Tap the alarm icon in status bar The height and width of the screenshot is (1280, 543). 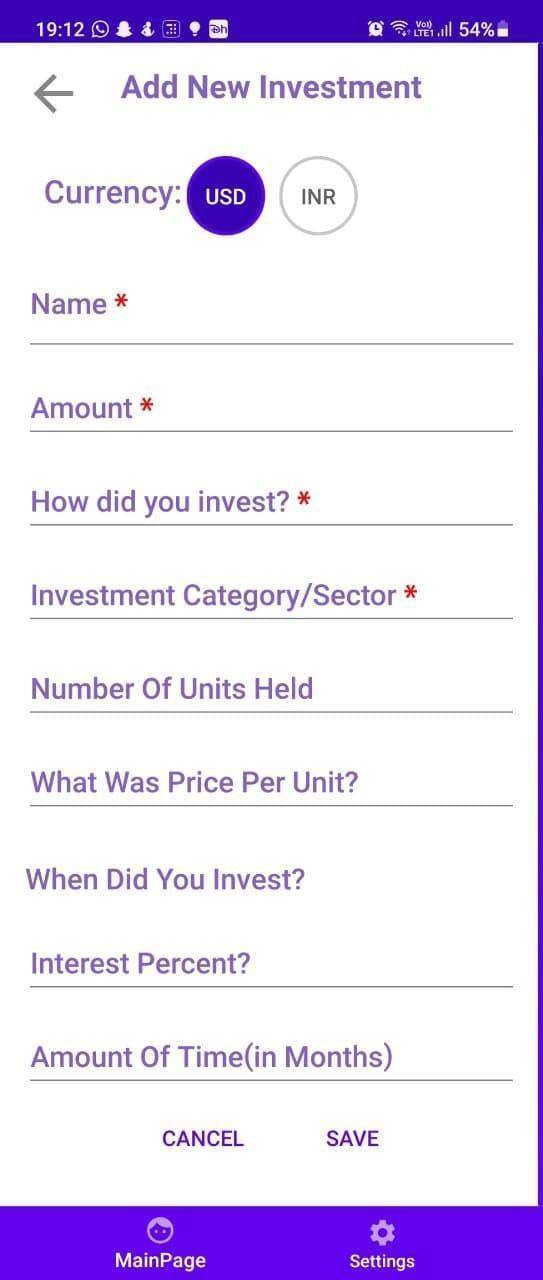tap(376, 29)
